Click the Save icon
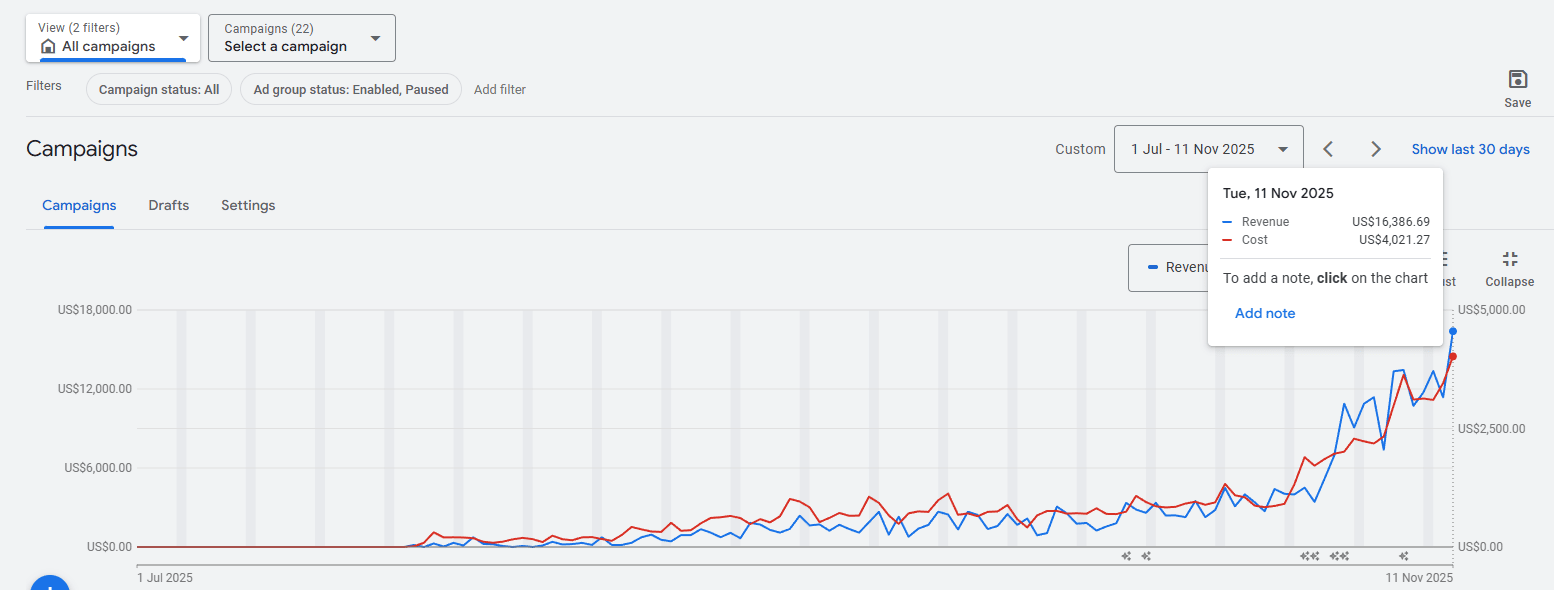 click(1517, 80)
